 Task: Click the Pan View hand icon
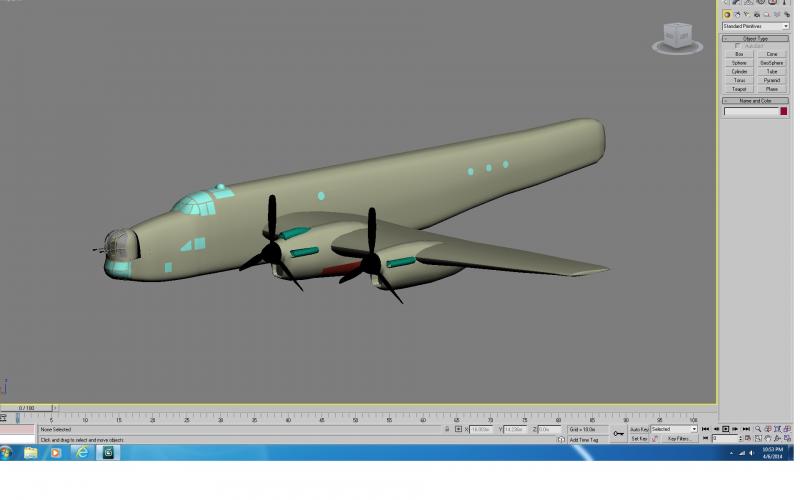[768, 439]
